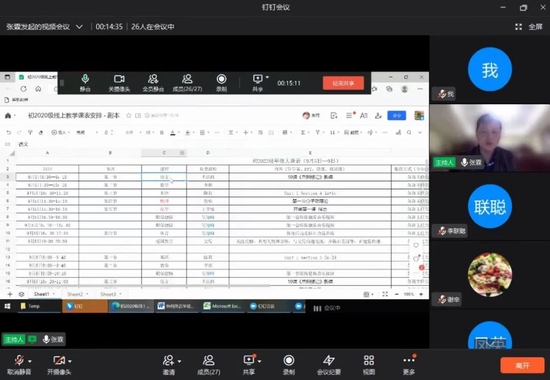Start recording with bottom 录制 button

[289, 365]
